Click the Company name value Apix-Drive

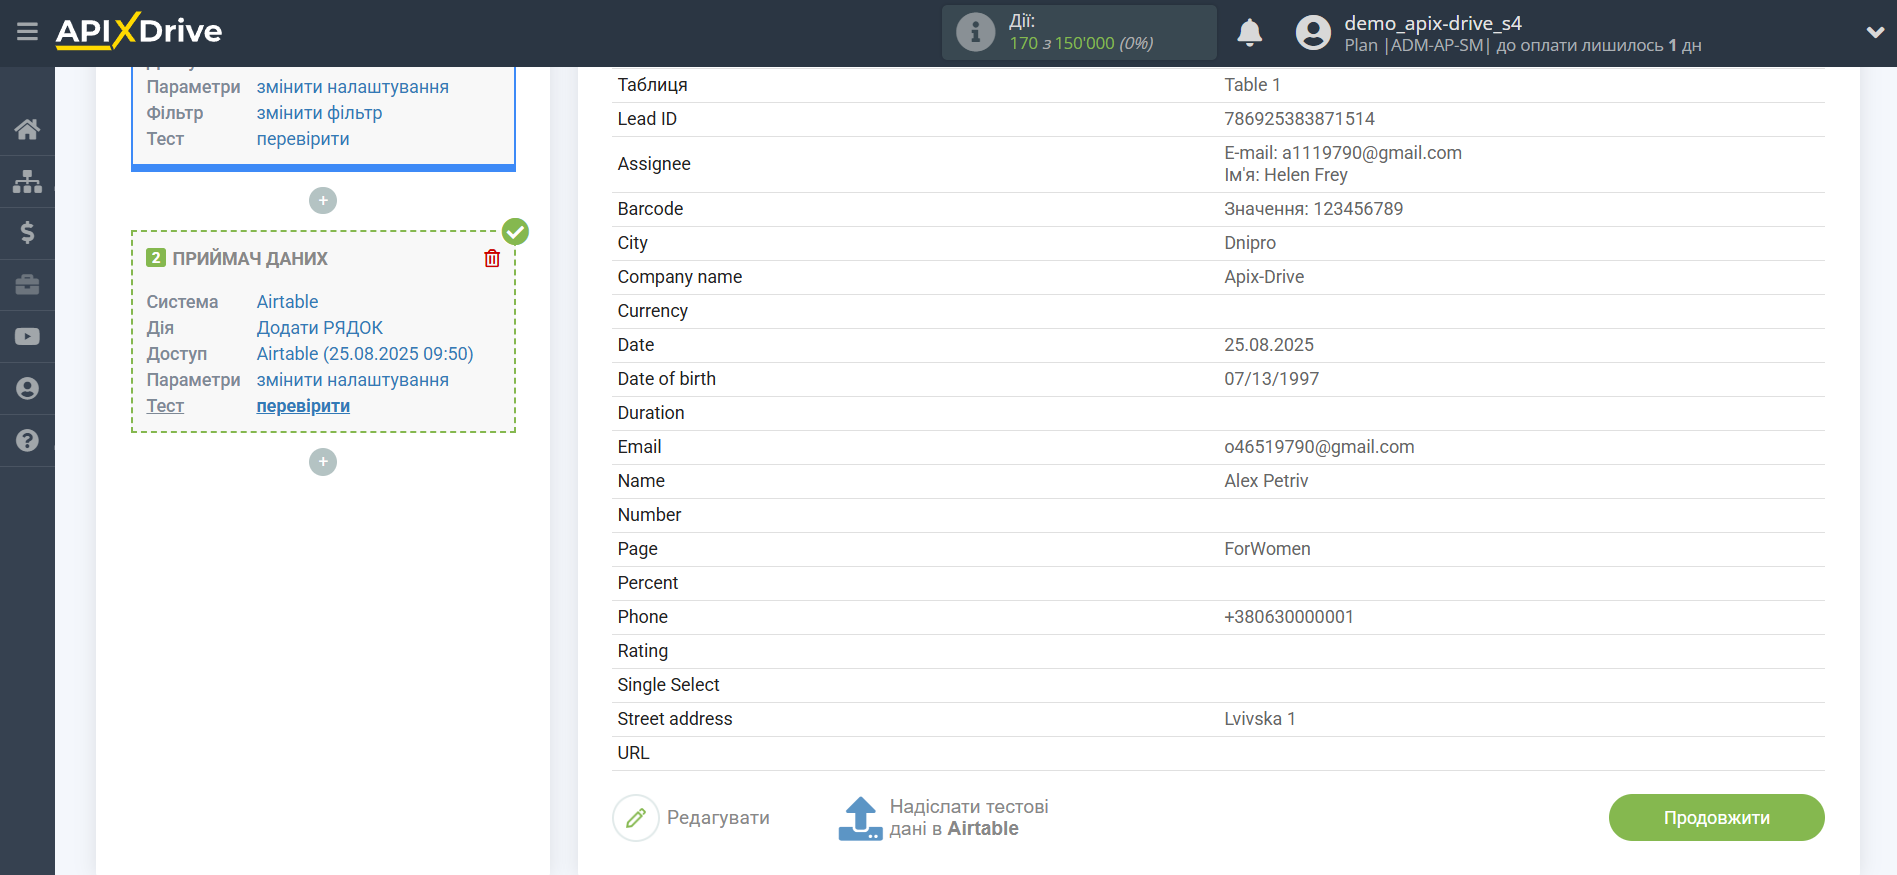(x=1264, y=277)
